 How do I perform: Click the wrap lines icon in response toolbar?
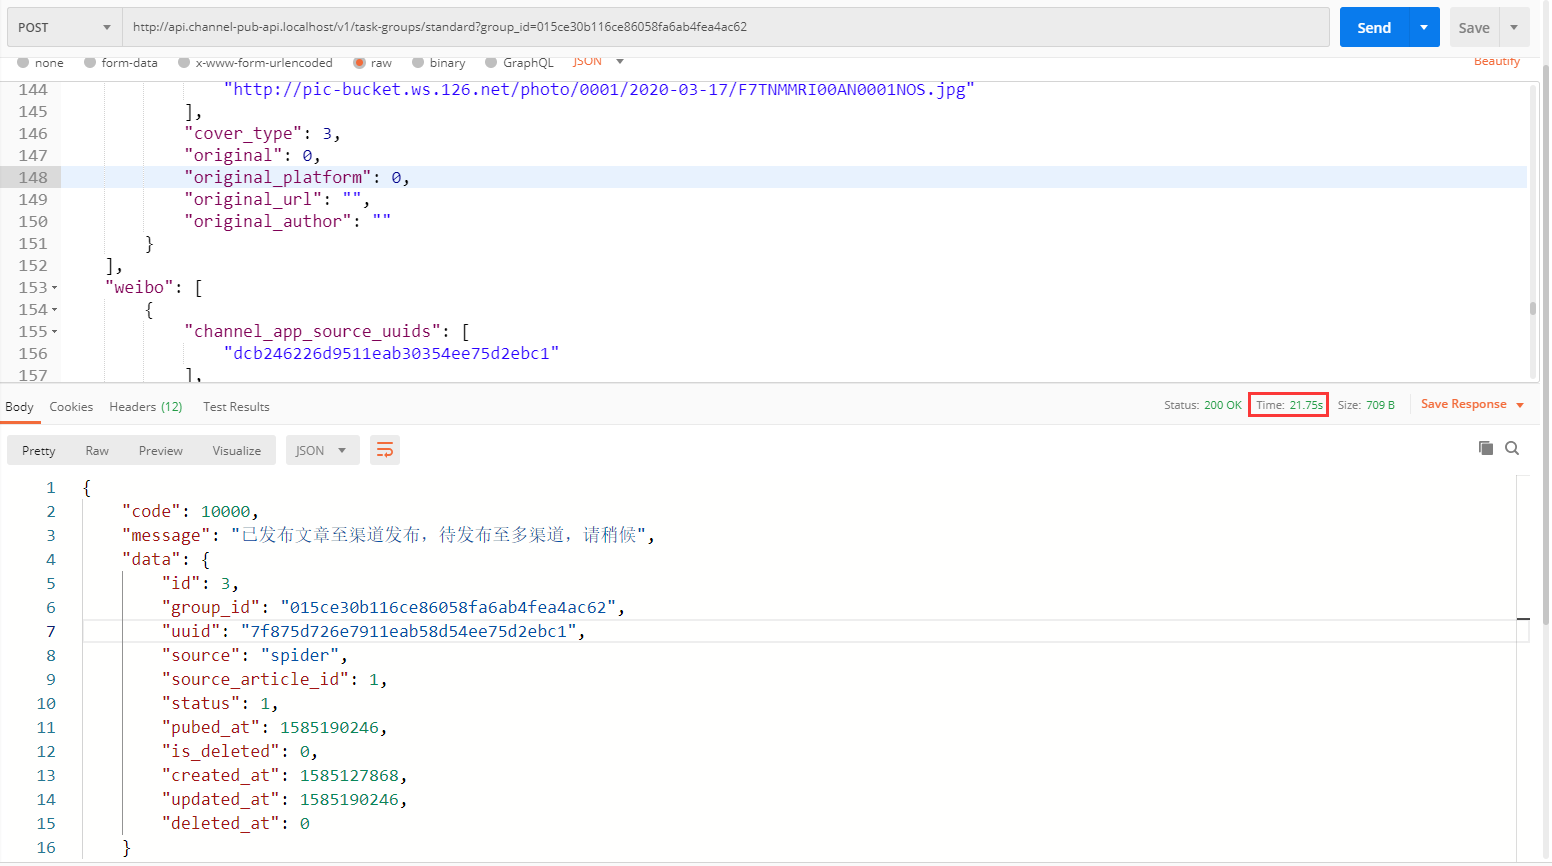click(385, 450)
